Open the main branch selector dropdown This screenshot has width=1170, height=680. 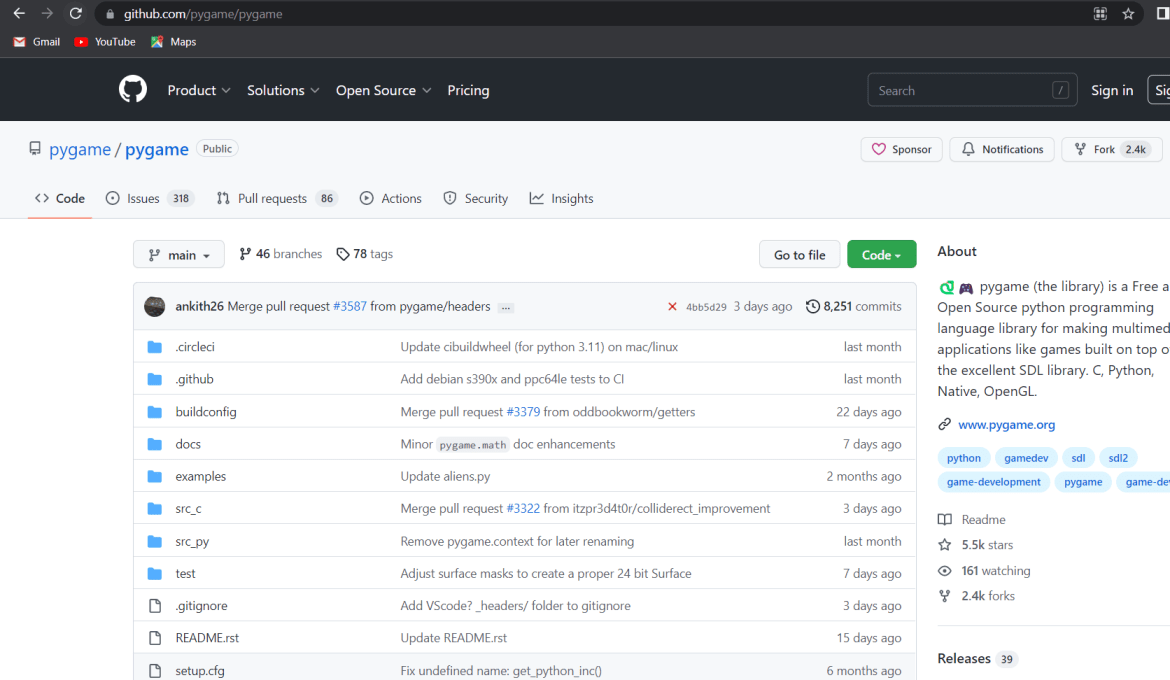[x=178, y=255]
